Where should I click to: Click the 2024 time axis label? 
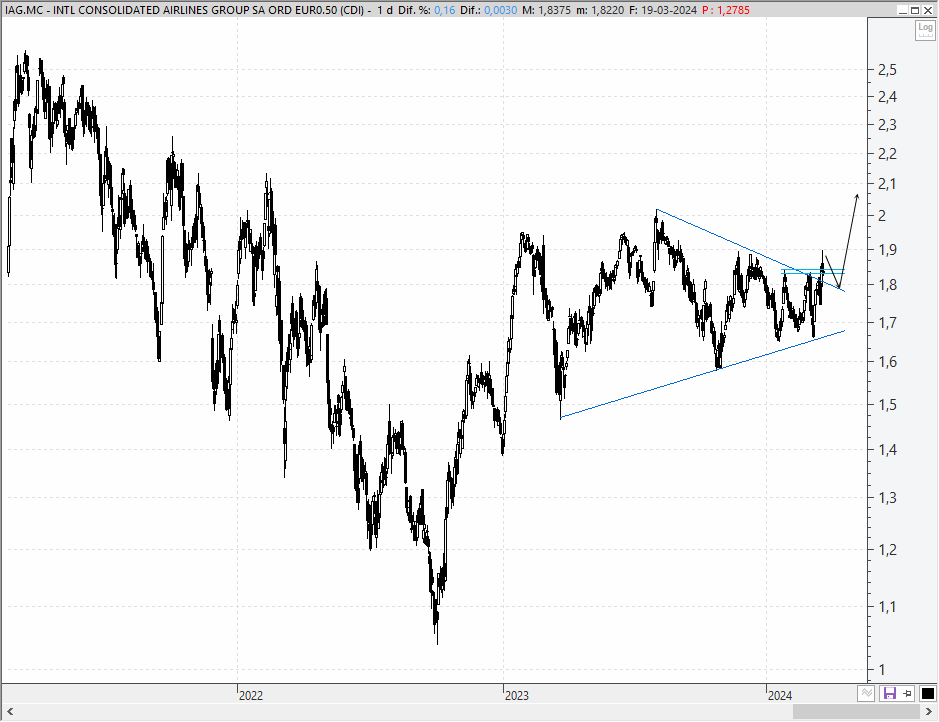coord(780,696)
